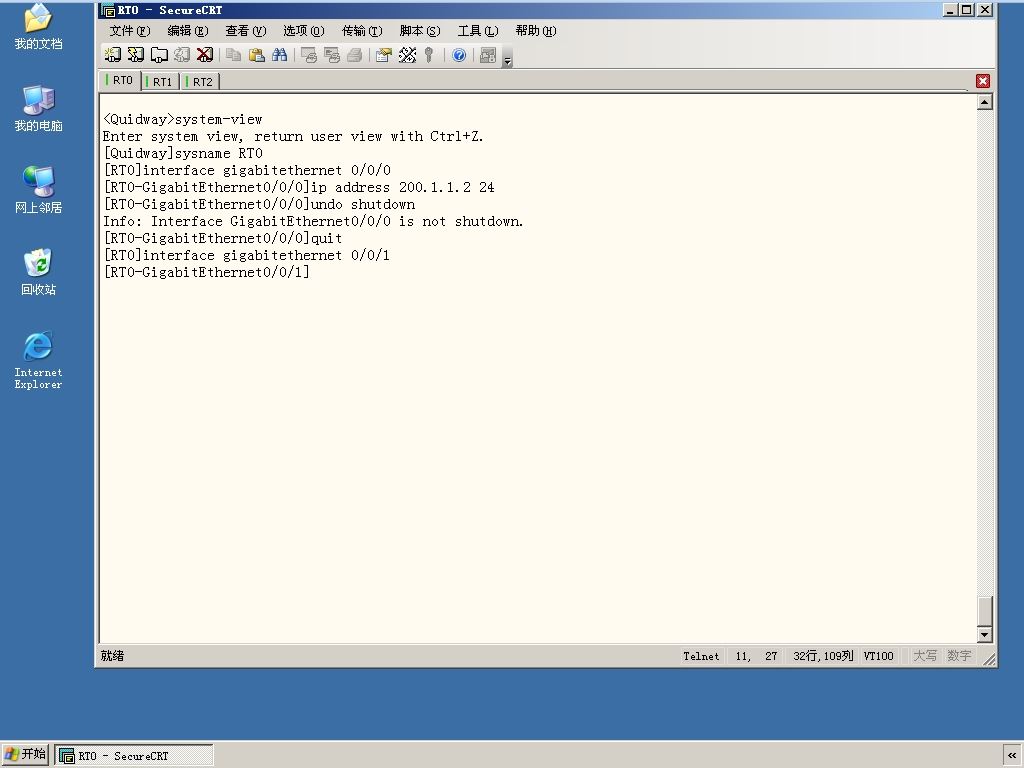Click the '[RT0-GigabitEthernet0/0/0]quit' line
Image resolution: width=1024 pixels, height=768 pixels.
coord(223,238)
